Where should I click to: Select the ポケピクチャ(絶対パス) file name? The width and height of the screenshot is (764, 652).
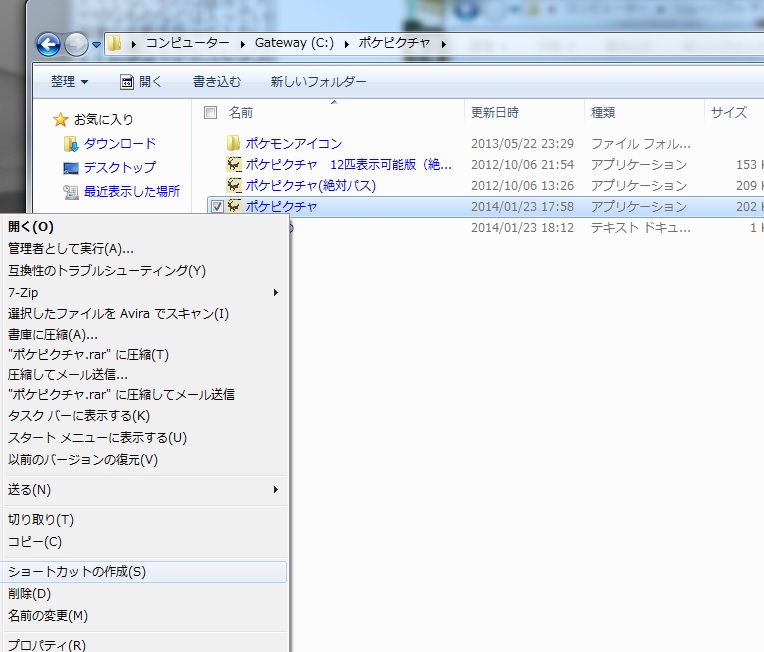[x=310, y=185]
